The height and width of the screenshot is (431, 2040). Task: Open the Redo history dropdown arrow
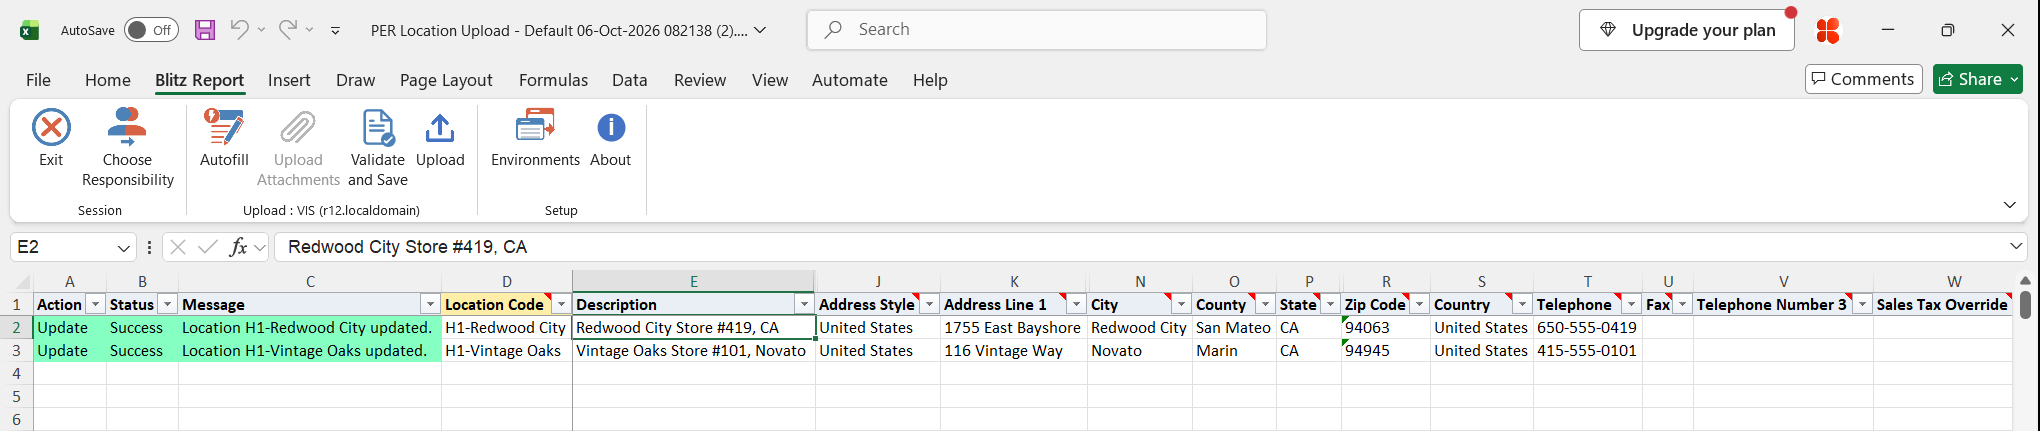pyautogui.click(x=309, y=30)
